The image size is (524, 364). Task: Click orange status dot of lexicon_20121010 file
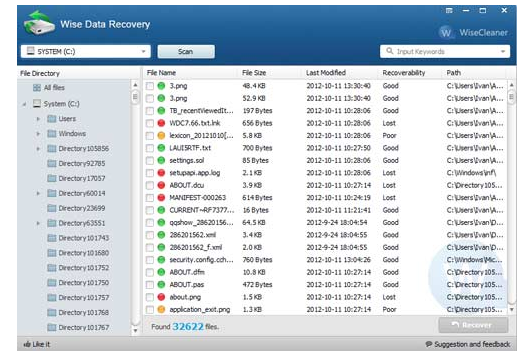pos(161,135)
